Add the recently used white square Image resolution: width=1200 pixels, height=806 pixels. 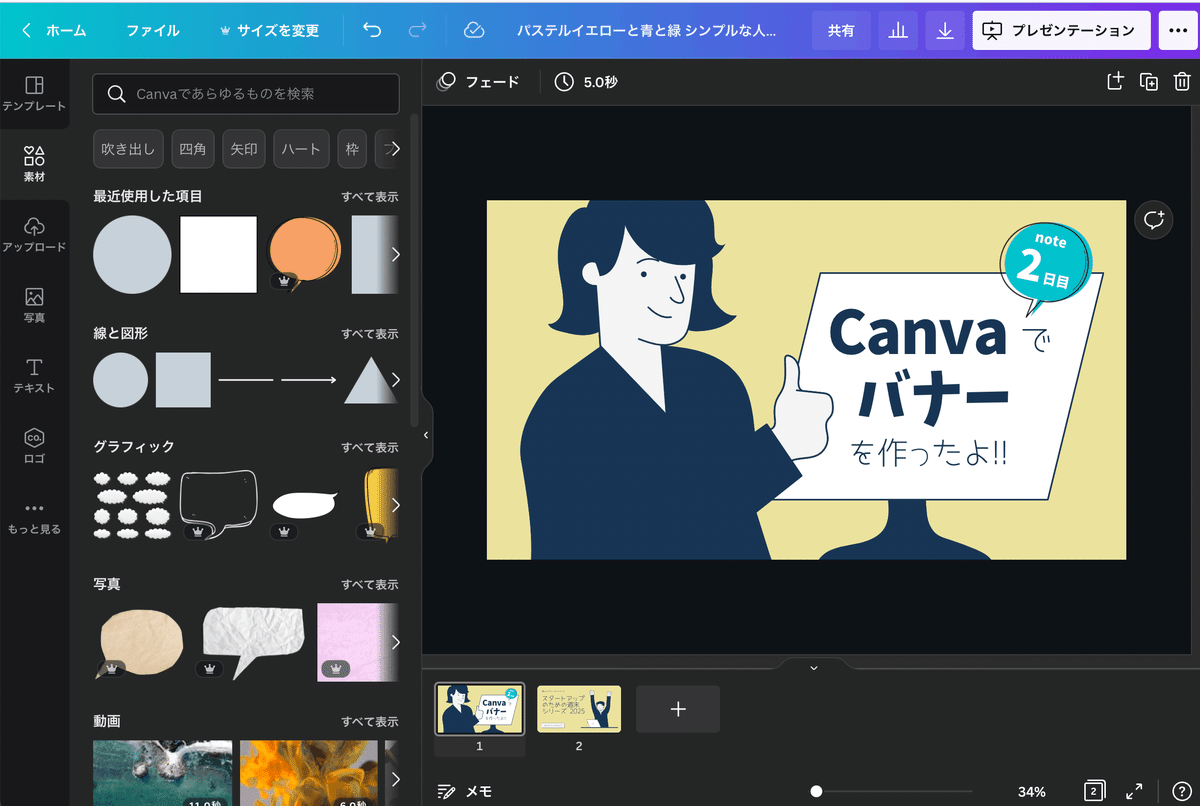click(x=218, y=255)
